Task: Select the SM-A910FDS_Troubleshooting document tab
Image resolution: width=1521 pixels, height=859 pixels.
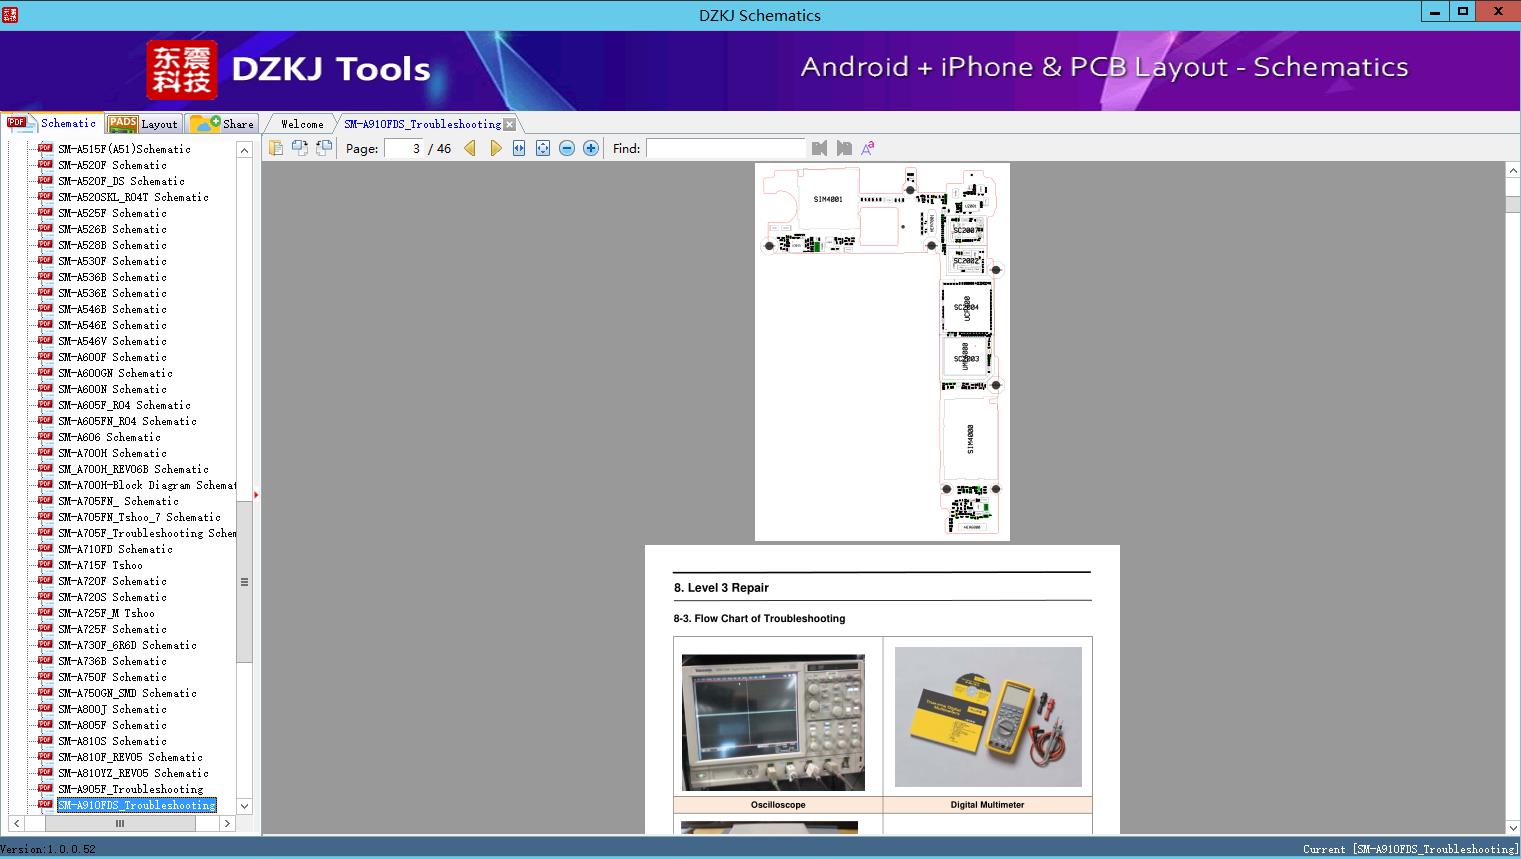Action: [422, 124]
